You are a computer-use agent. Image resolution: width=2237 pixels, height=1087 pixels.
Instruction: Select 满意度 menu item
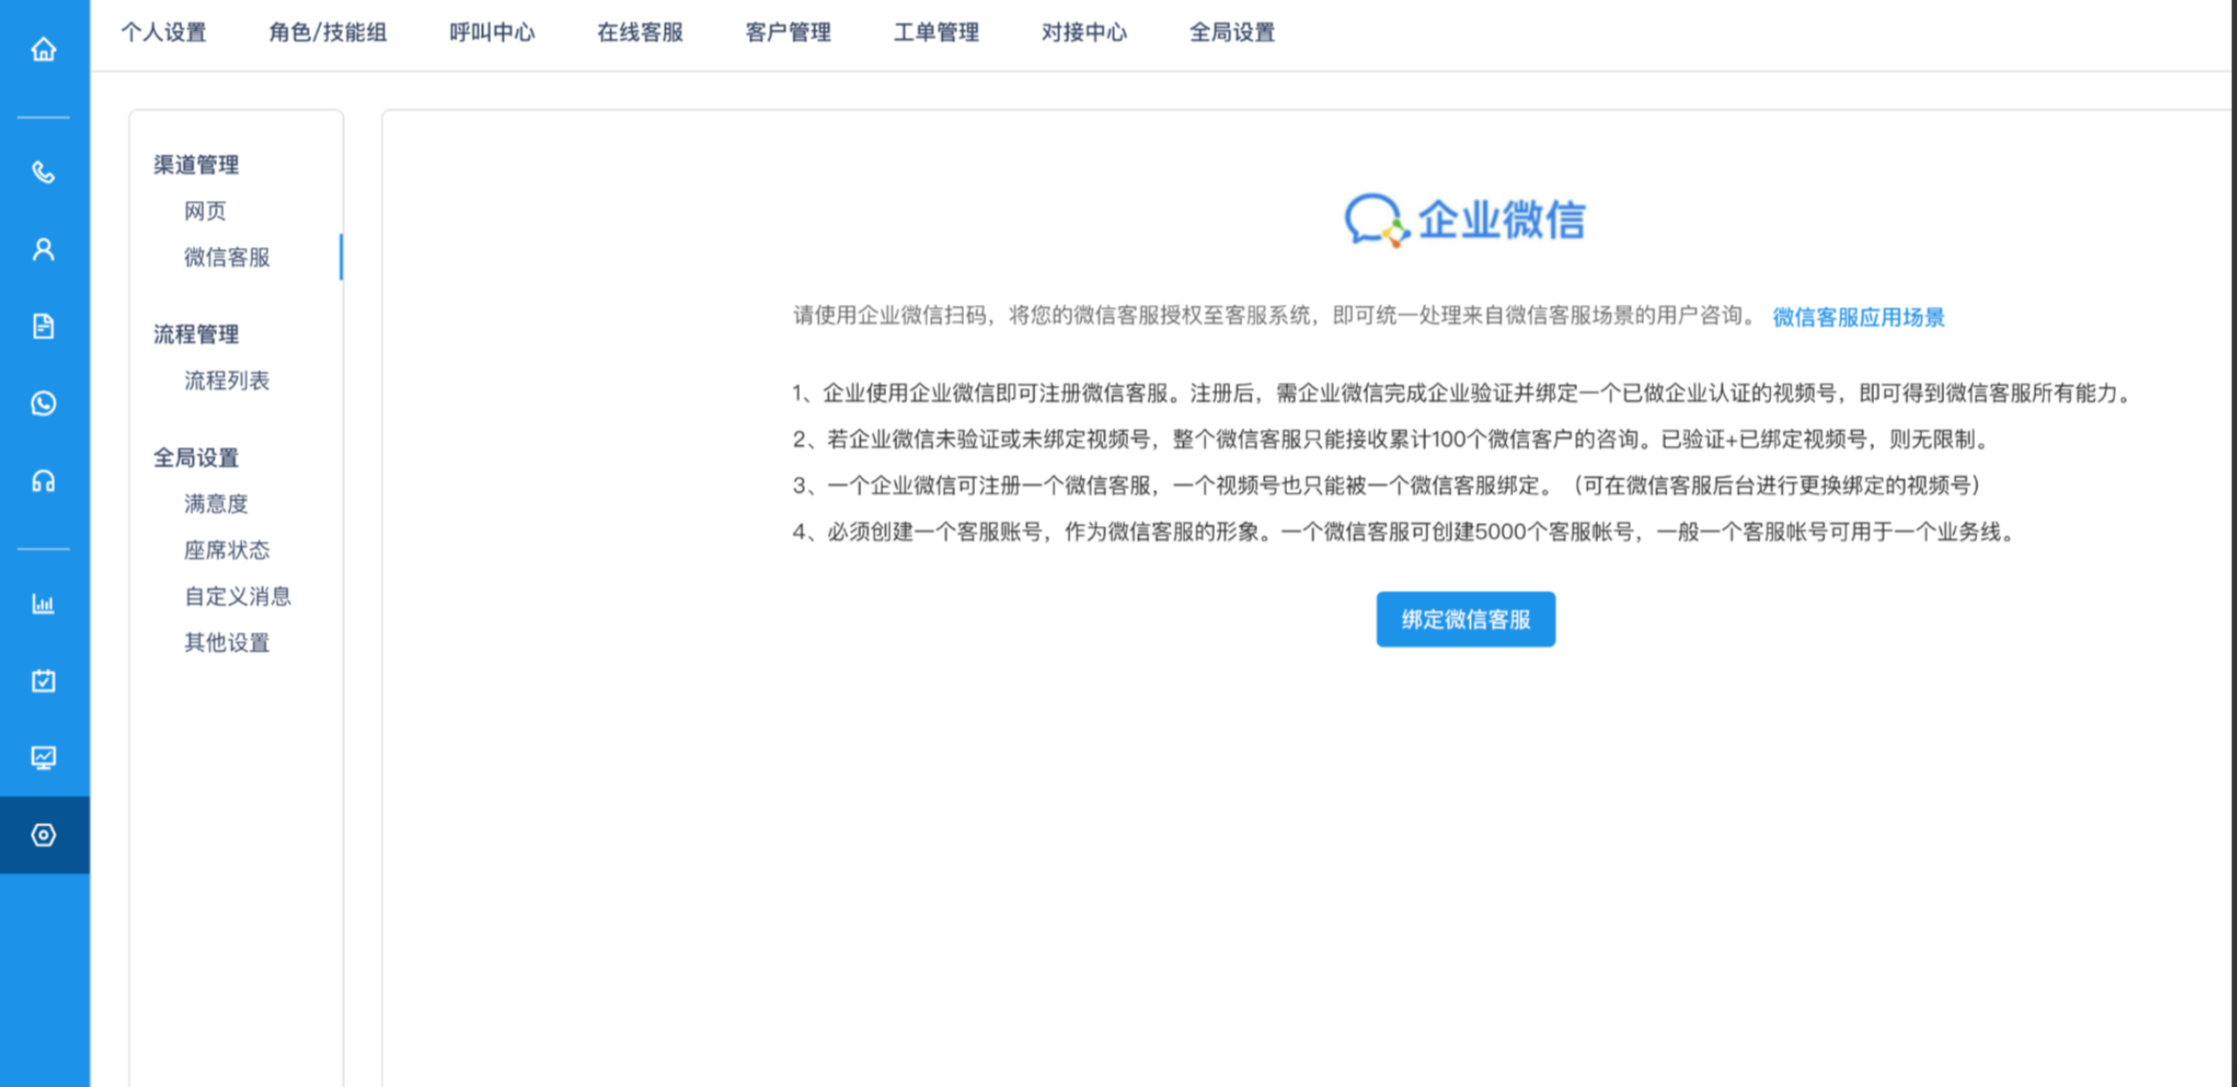[x=216, y=504]
